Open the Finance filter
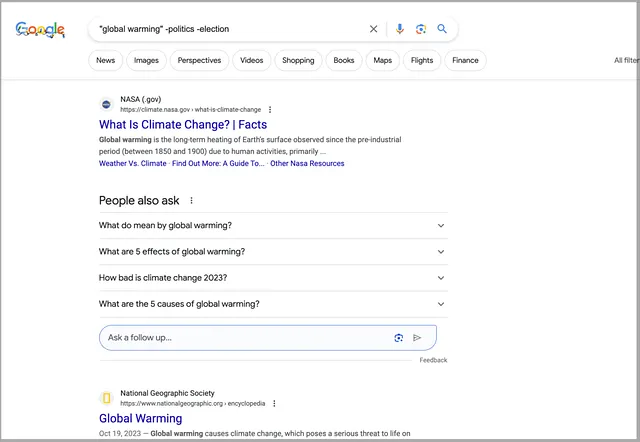640x442 pixels. 465,60
